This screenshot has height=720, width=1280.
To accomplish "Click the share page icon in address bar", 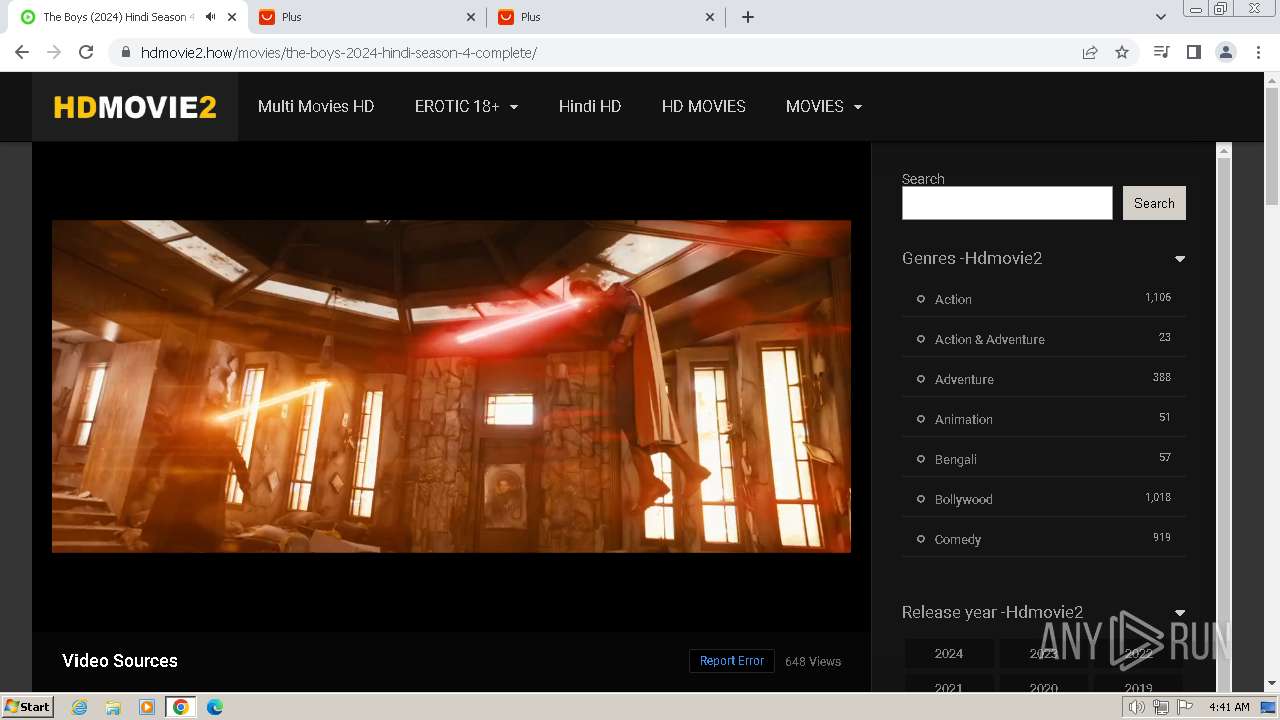I will click(x=1090, y=52).
